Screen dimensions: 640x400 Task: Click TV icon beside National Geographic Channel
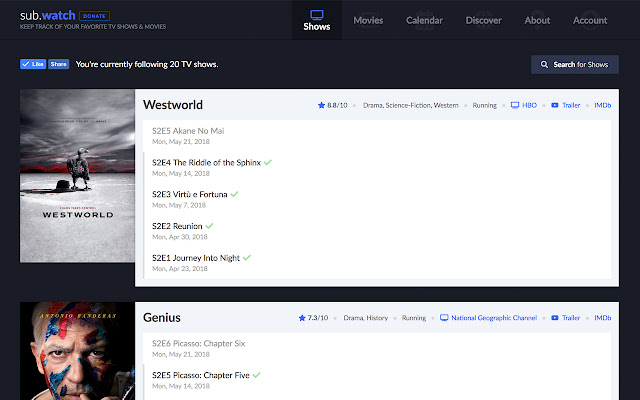444,318
